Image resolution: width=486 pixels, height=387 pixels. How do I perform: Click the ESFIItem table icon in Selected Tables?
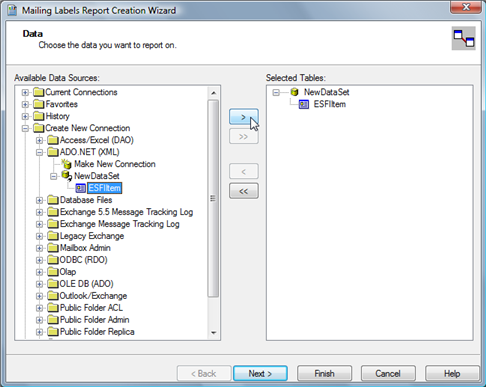(x=304, y=104)
